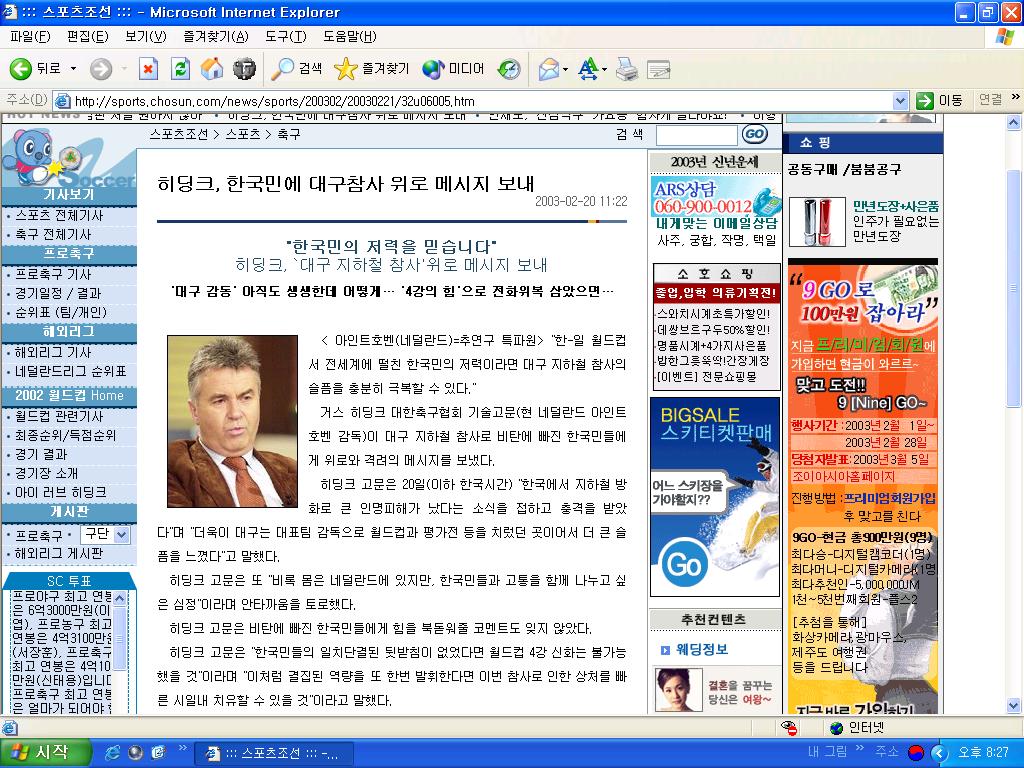1024x768 pixels.
Task: Go to the Home page icon
Action: tap(212, 69)
